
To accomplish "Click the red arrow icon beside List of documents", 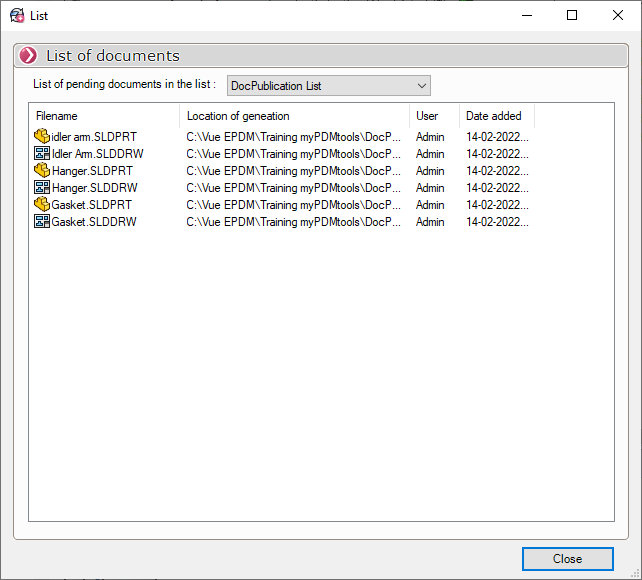I will tap(29, 56).
